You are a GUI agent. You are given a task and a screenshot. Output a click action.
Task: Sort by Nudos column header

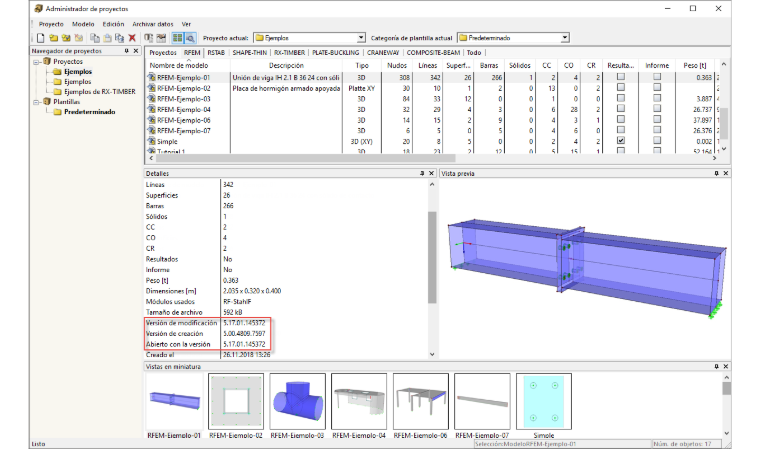coord(397,65)
